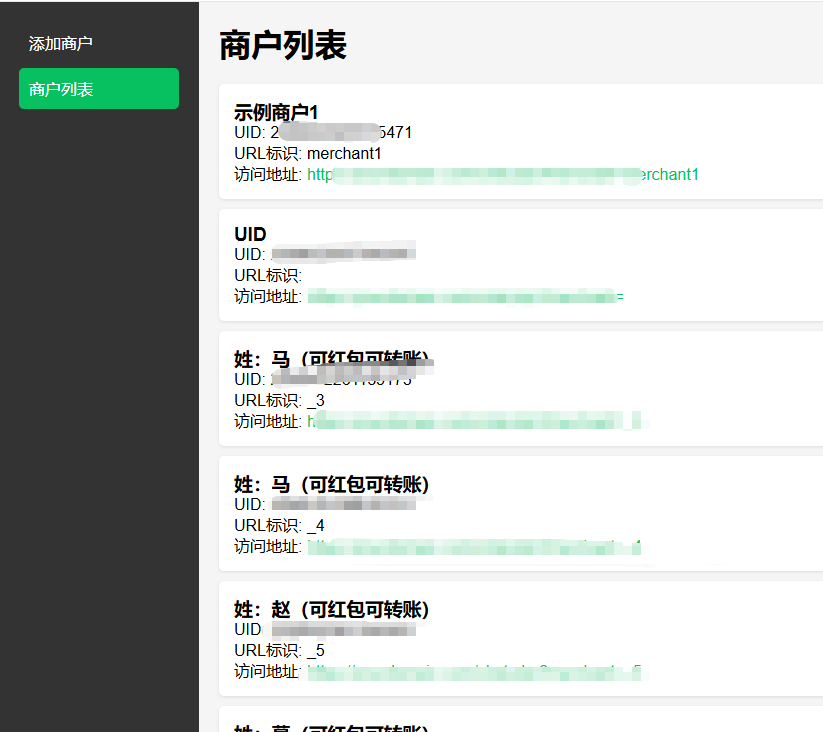
Task: Click the 商户列表 page heading
Action: (x=283, y=46)
